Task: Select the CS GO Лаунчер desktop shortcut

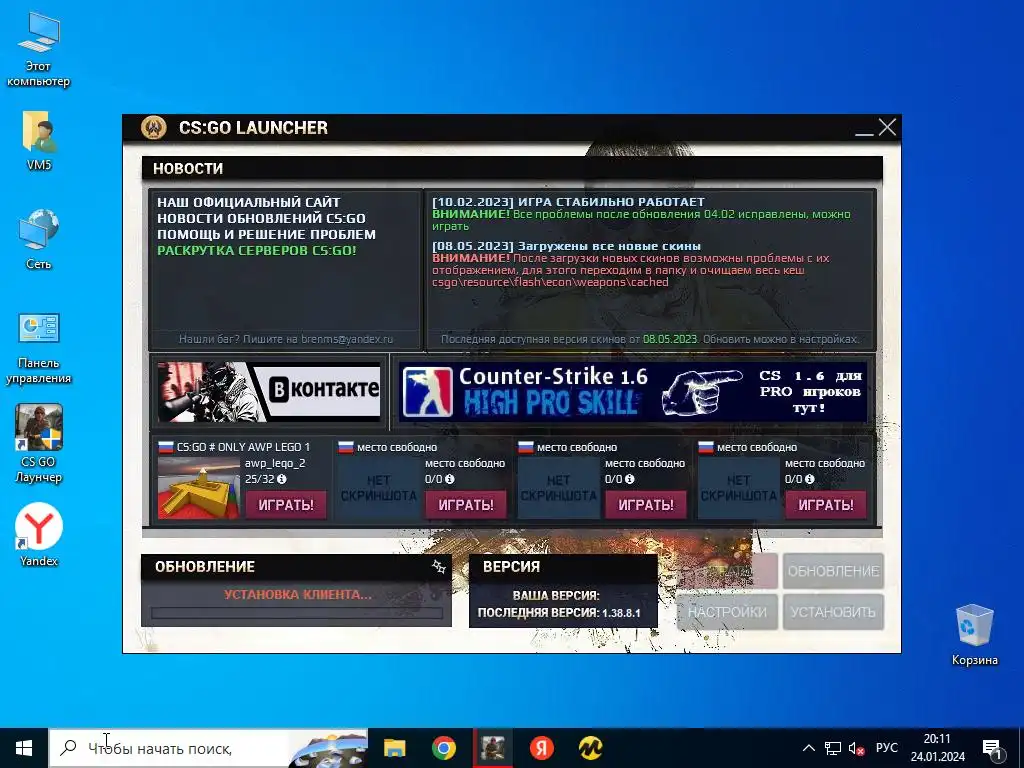Action: 39,443
